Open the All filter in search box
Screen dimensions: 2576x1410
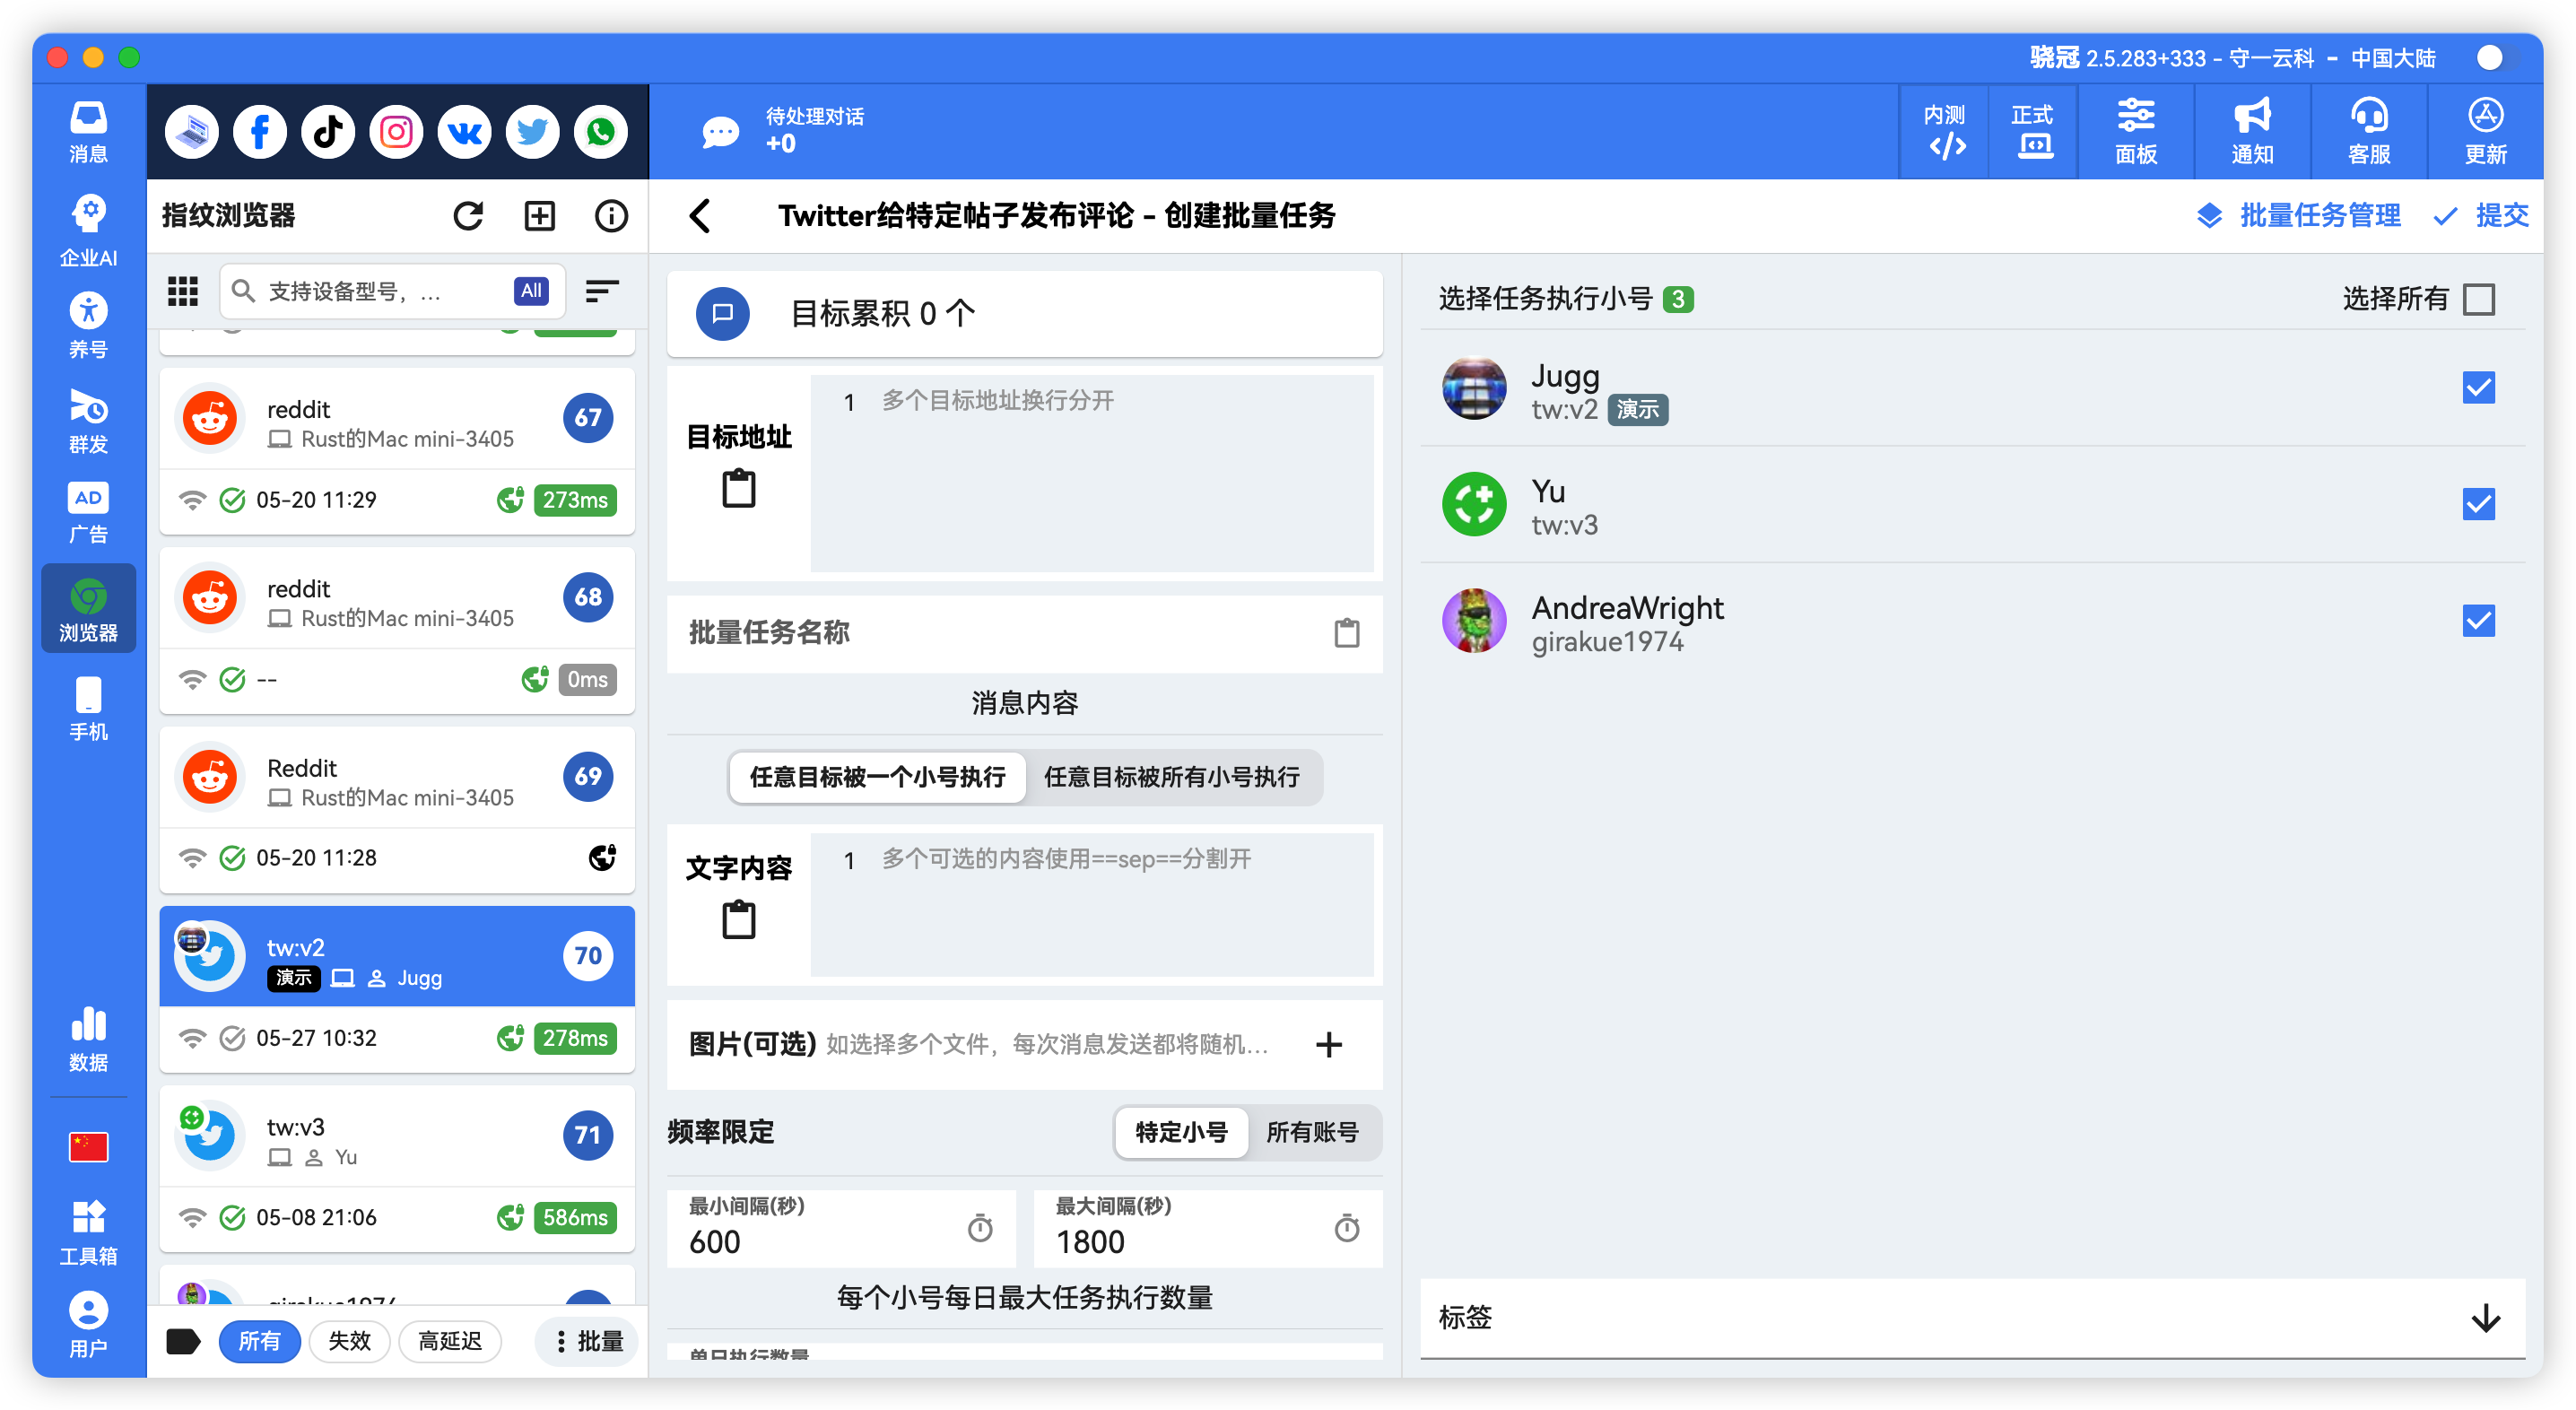[531, 291]
